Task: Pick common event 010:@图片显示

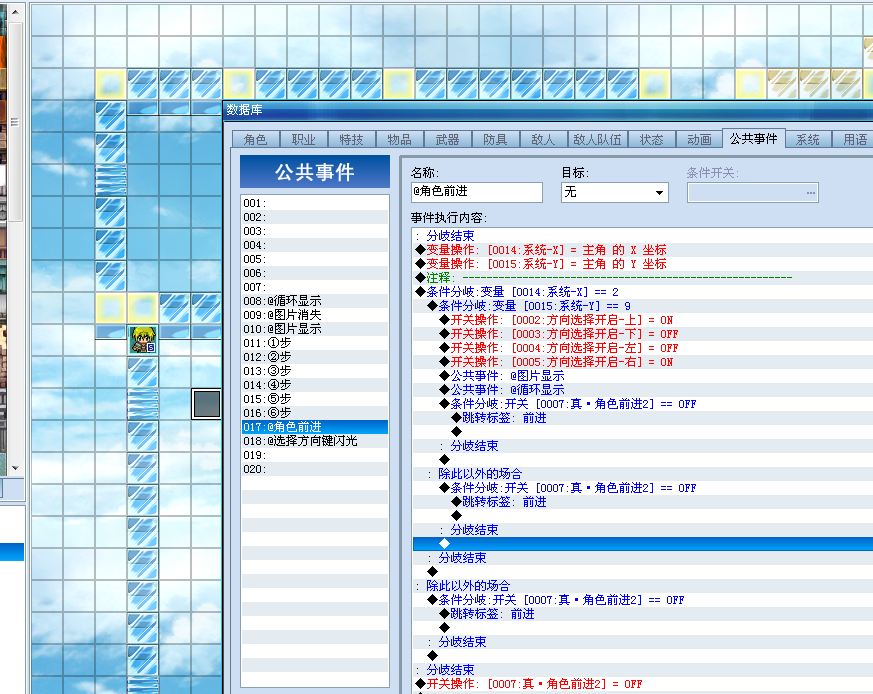Action: click(315, 329)
